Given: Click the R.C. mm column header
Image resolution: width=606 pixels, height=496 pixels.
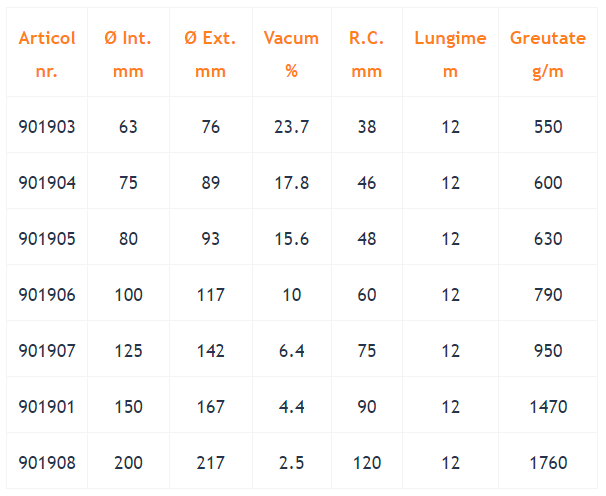Looking at the screenshot, I should [x=366, y=54].
